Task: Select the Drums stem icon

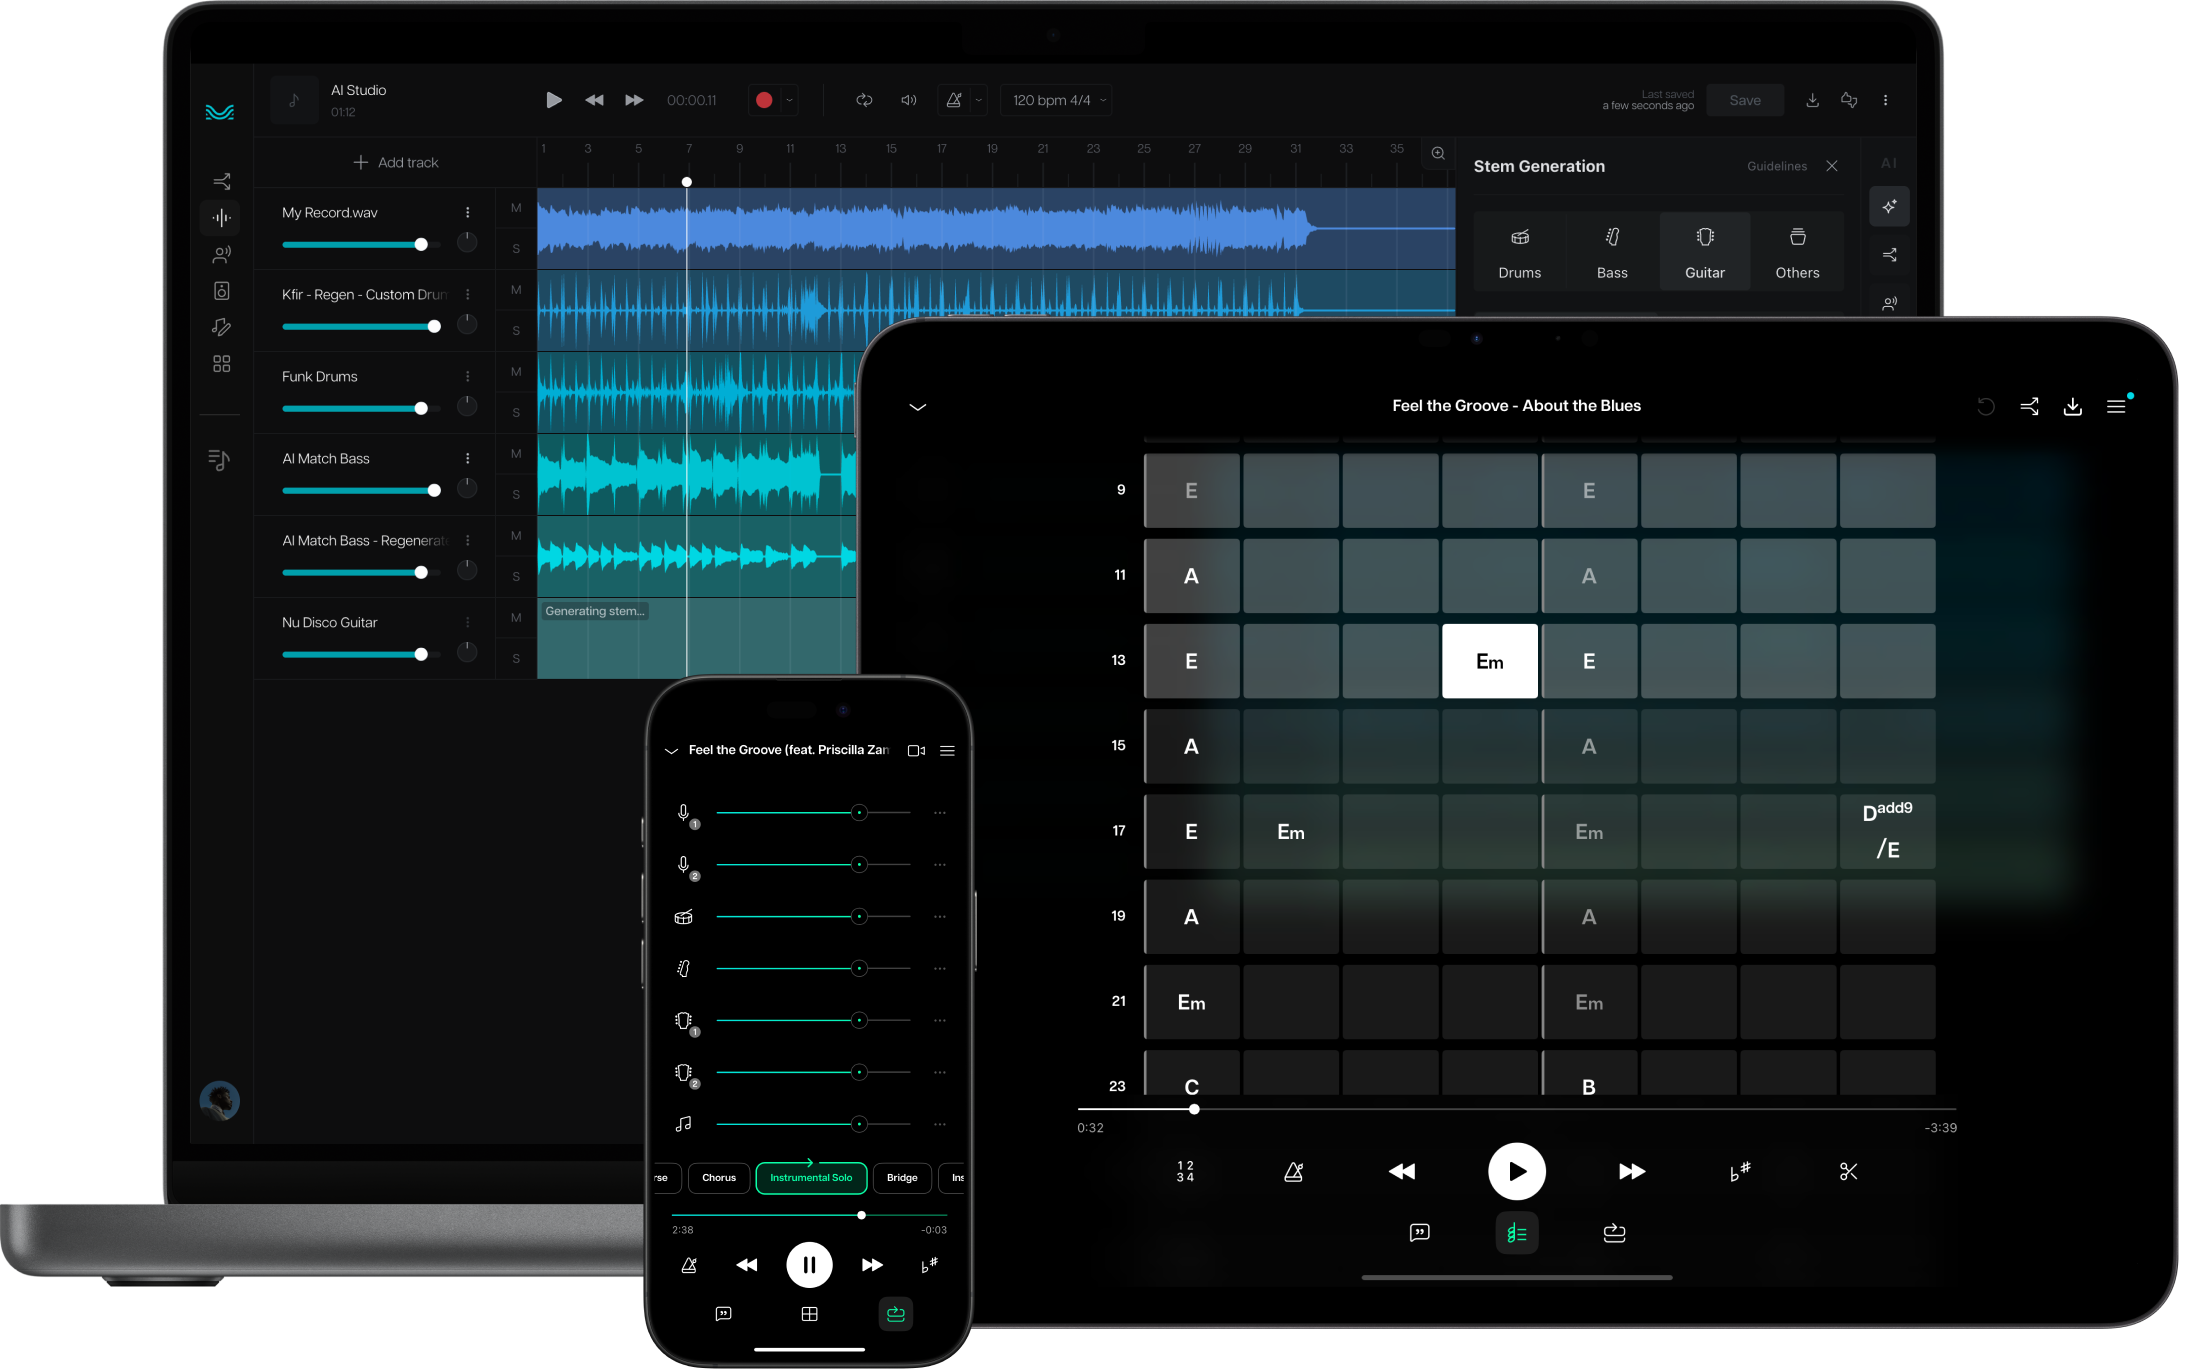Action: point(1519,238)
